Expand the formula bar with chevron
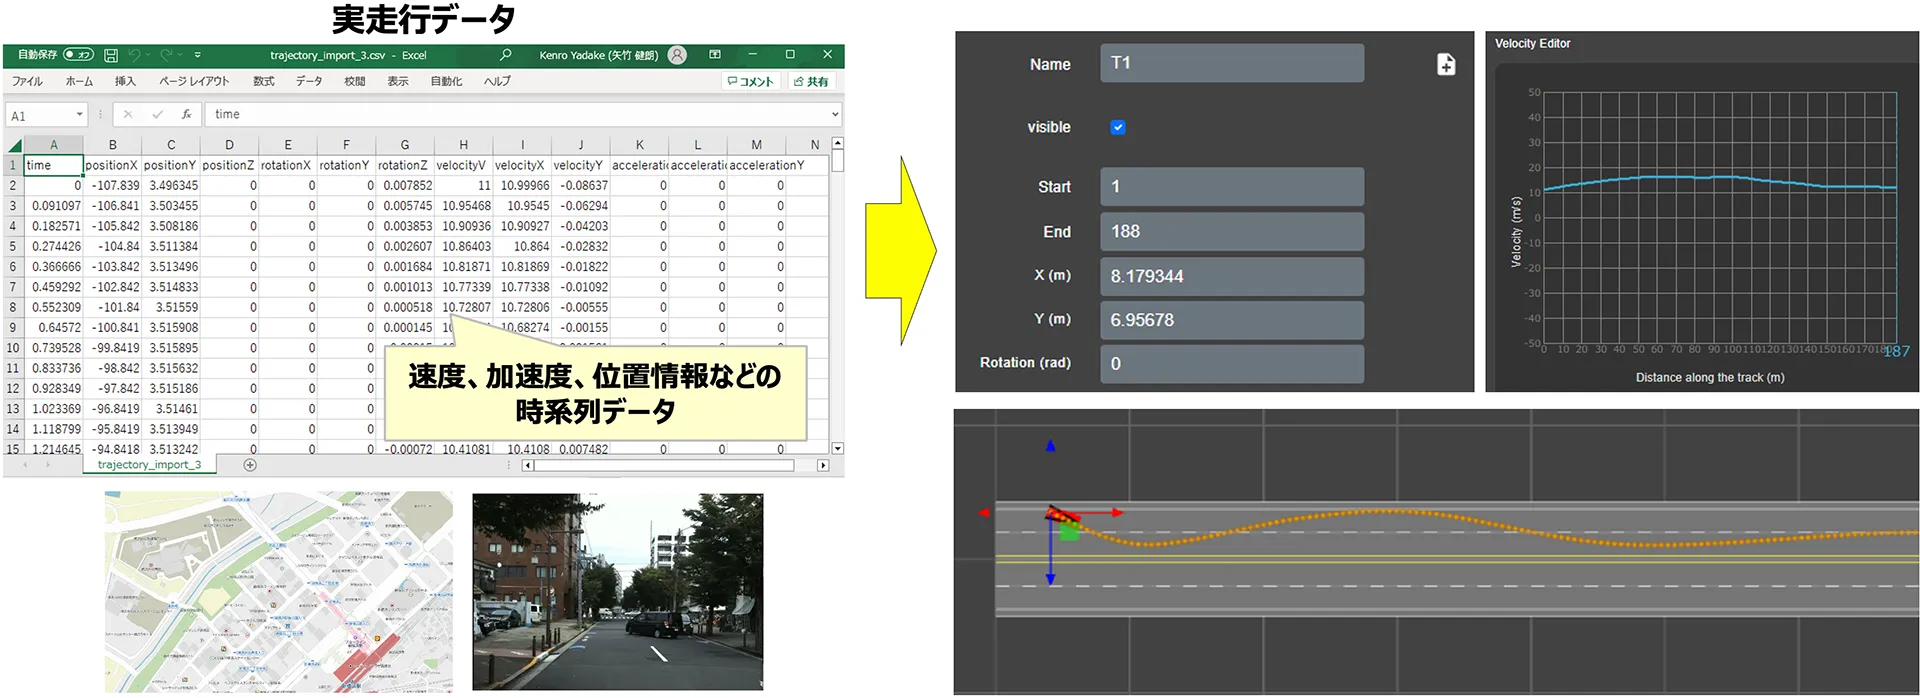Screen dimensions: 1920x698 (x=835, y=115)
